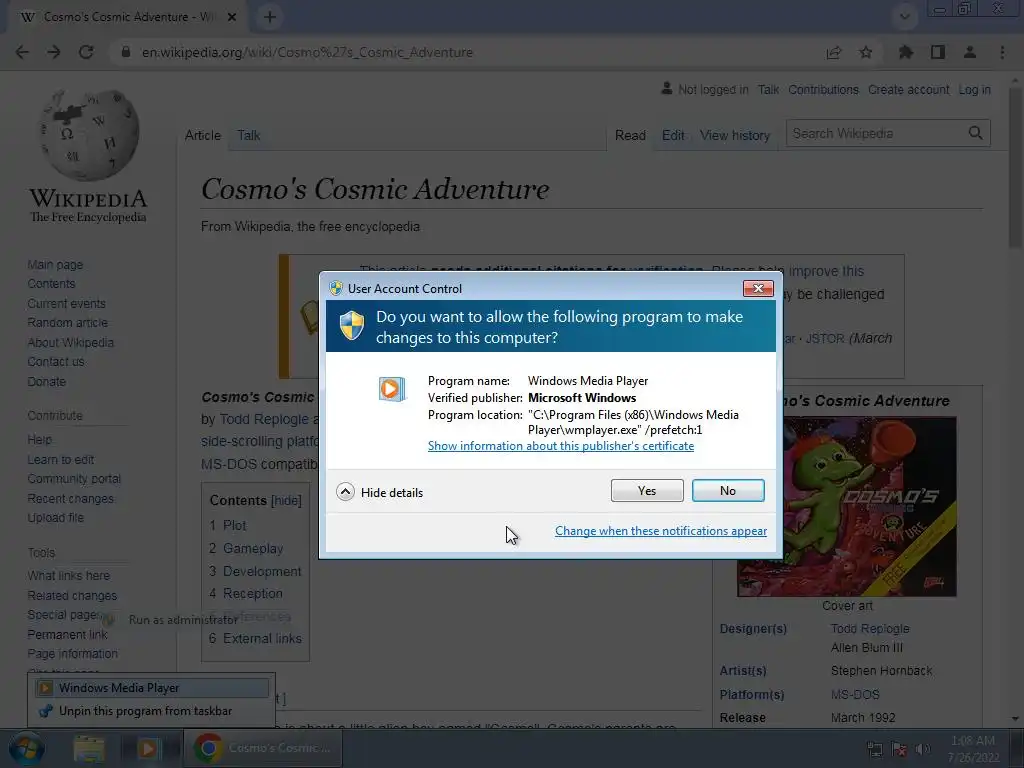The height and width of the screenshot is (768, 1024).
Task: Open Todd Replogle link in infobox
Action: click(870, 628)
